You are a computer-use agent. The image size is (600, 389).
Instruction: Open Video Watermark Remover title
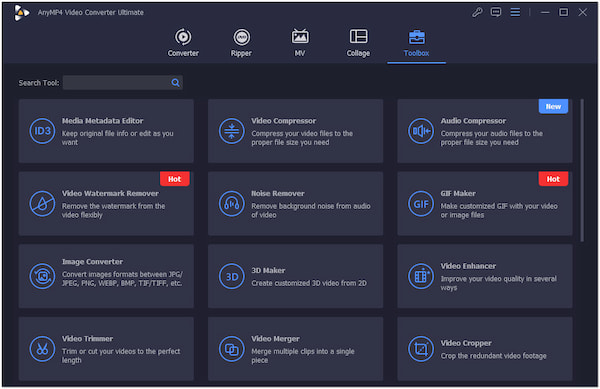coord(110,194)
